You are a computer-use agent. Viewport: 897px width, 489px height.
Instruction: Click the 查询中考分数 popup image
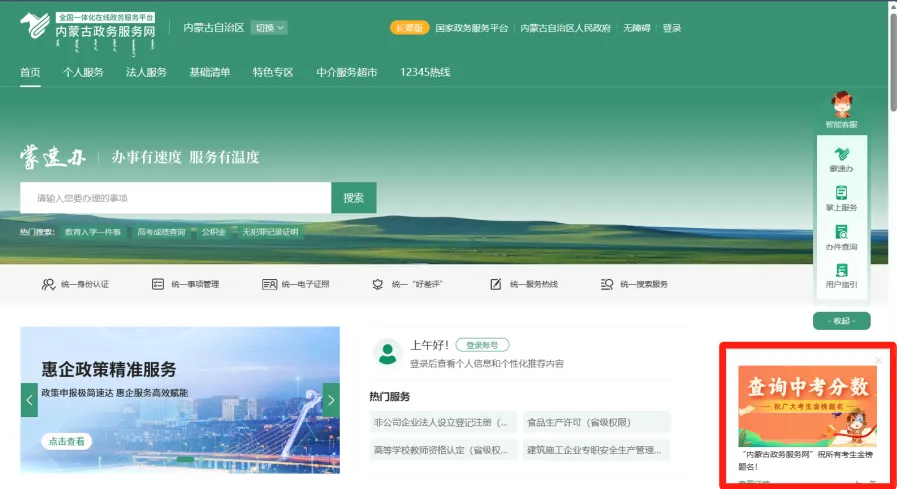tap(807, 406)
